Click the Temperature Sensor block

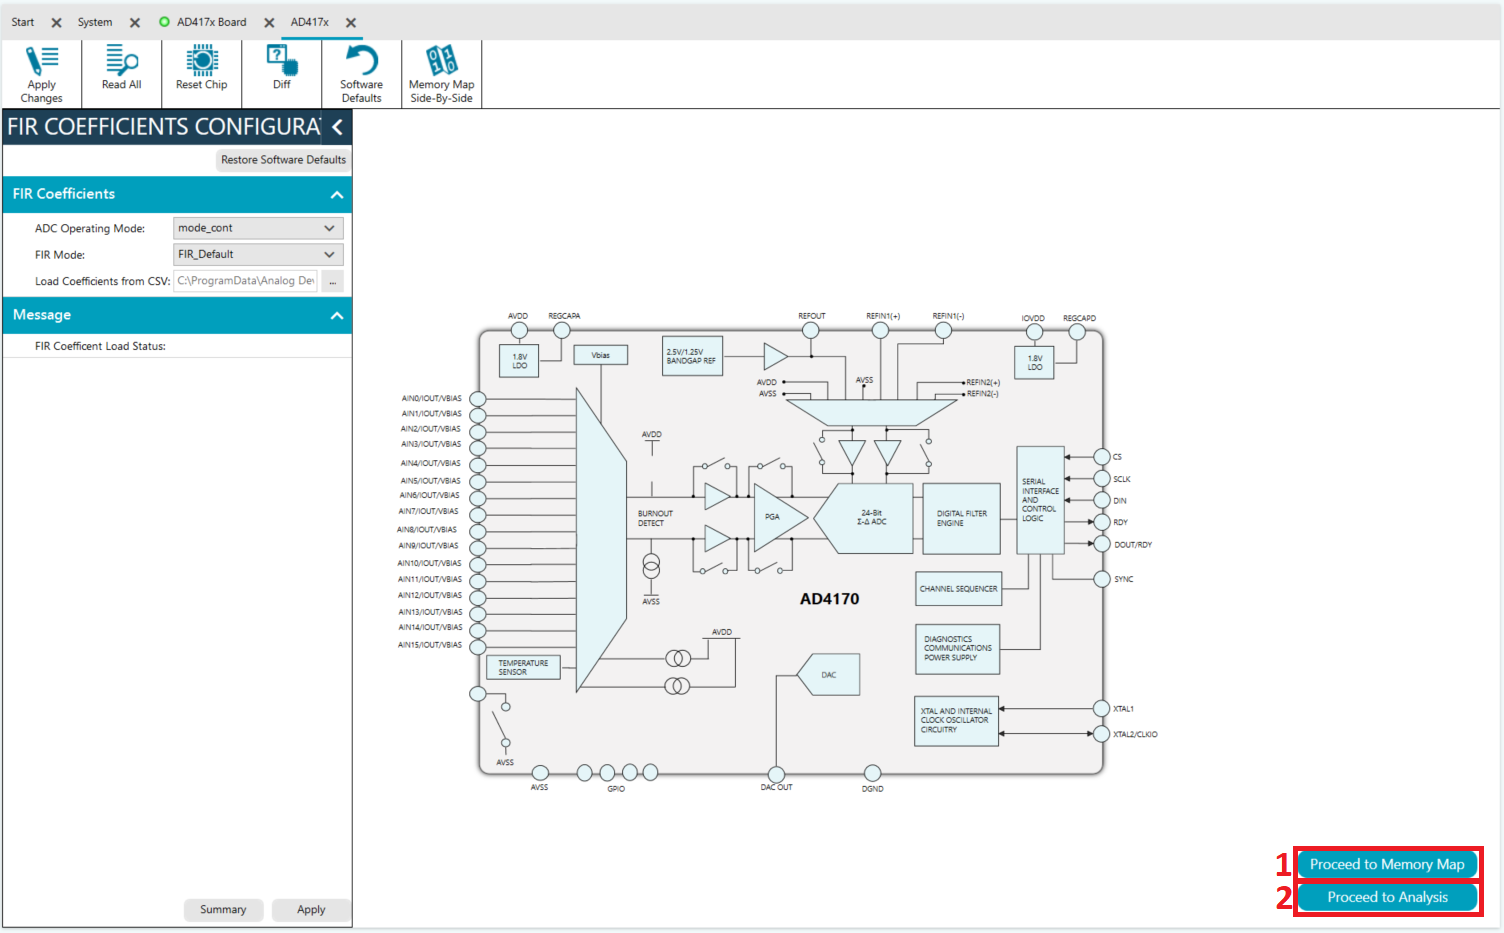[x=523, y=667]
